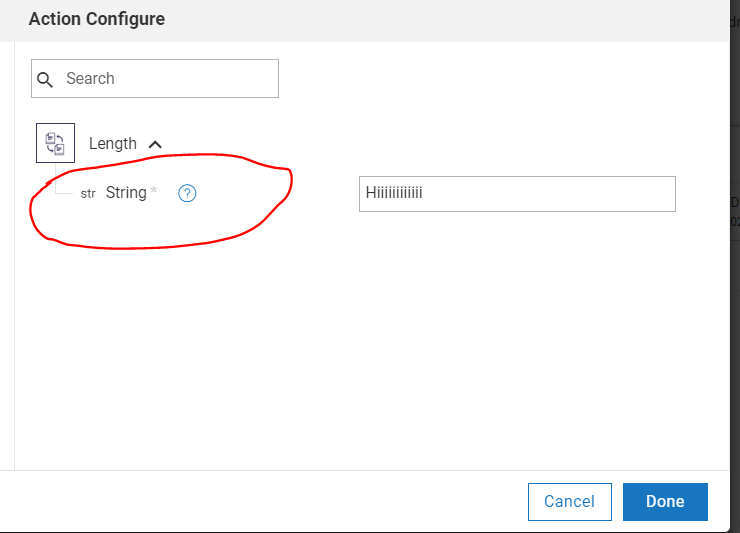Click the Action Configure title
The image size is (740, 533).
[x=97, y=19]
